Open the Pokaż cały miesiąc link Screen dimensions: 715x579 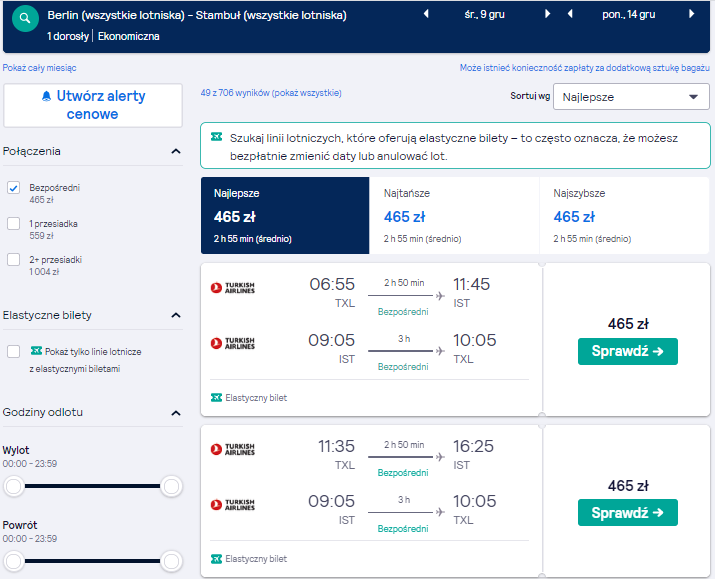[39, 68]
